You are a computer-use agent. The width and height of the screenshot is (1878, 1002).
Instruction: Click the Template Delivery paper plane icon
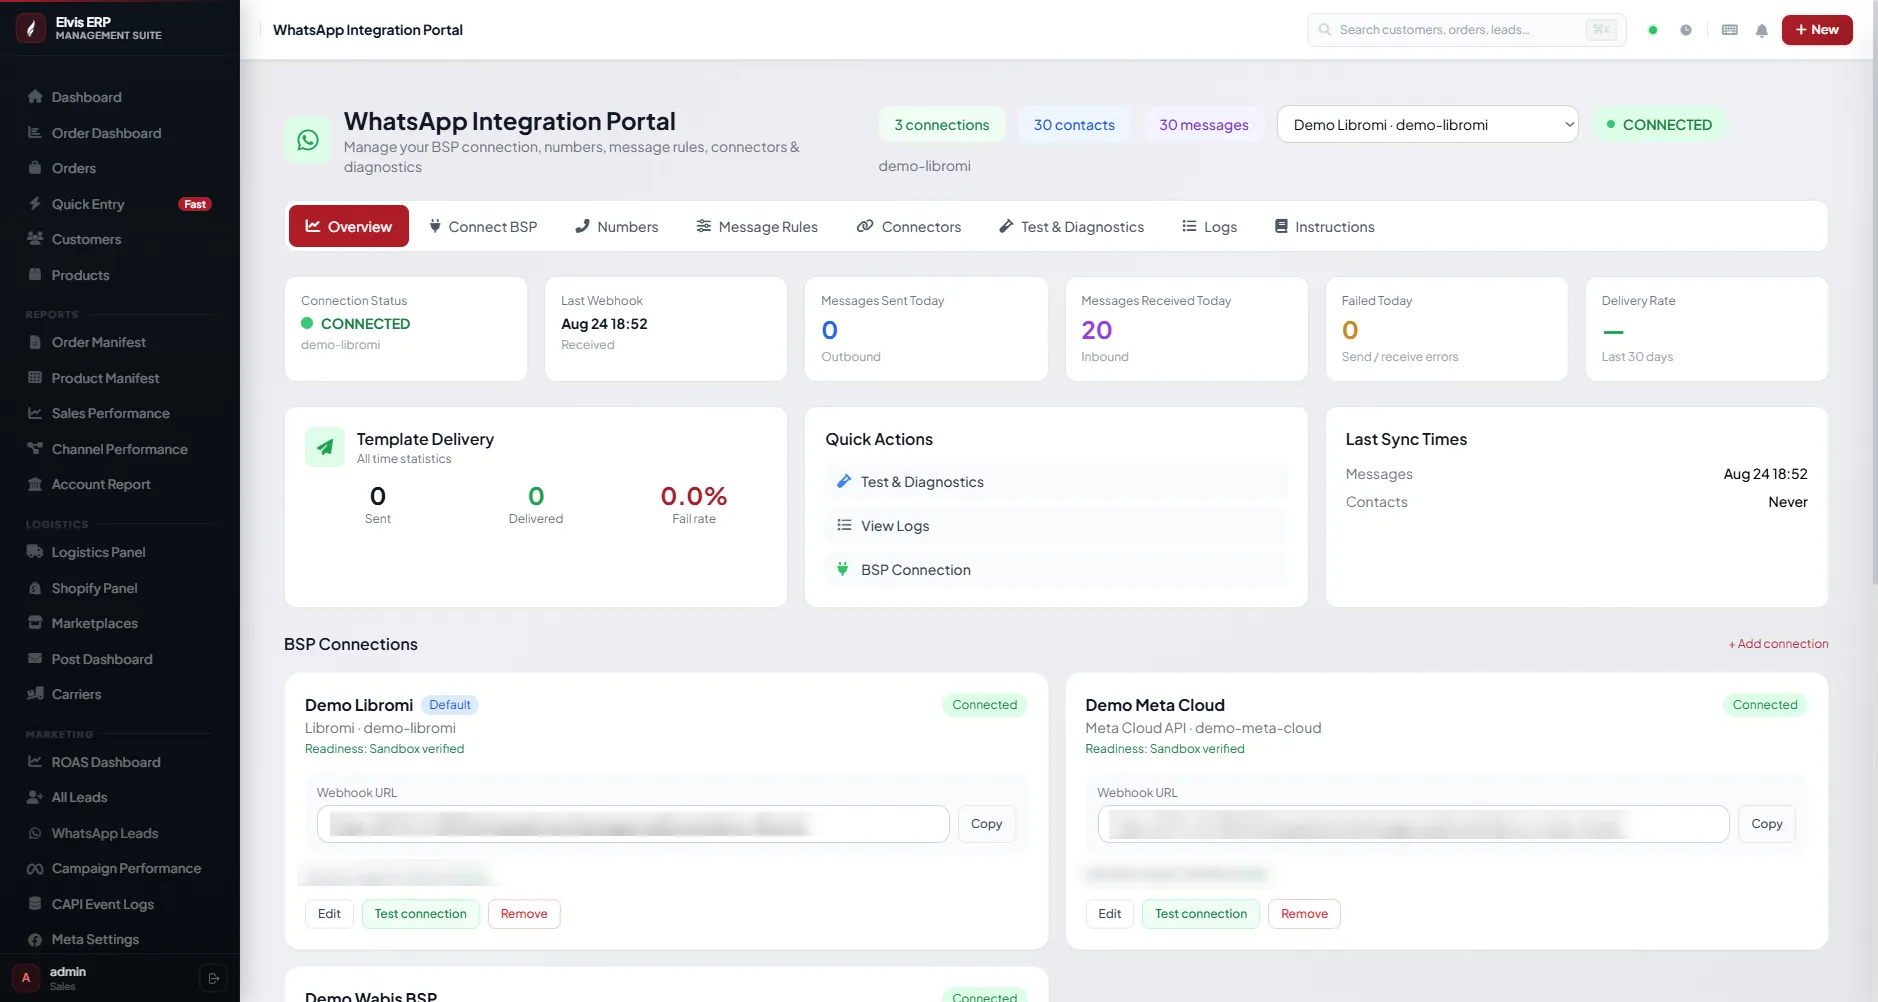(325, 447)
